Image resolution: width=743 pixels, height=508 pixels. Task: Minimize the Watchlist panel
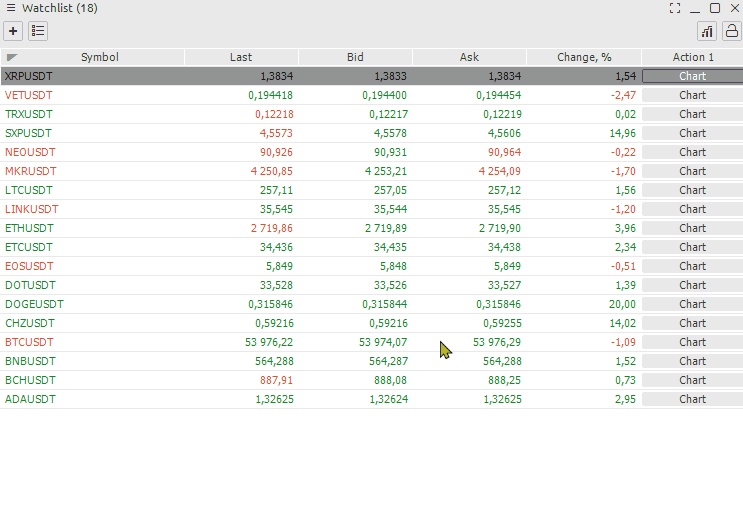click(695, 8)
